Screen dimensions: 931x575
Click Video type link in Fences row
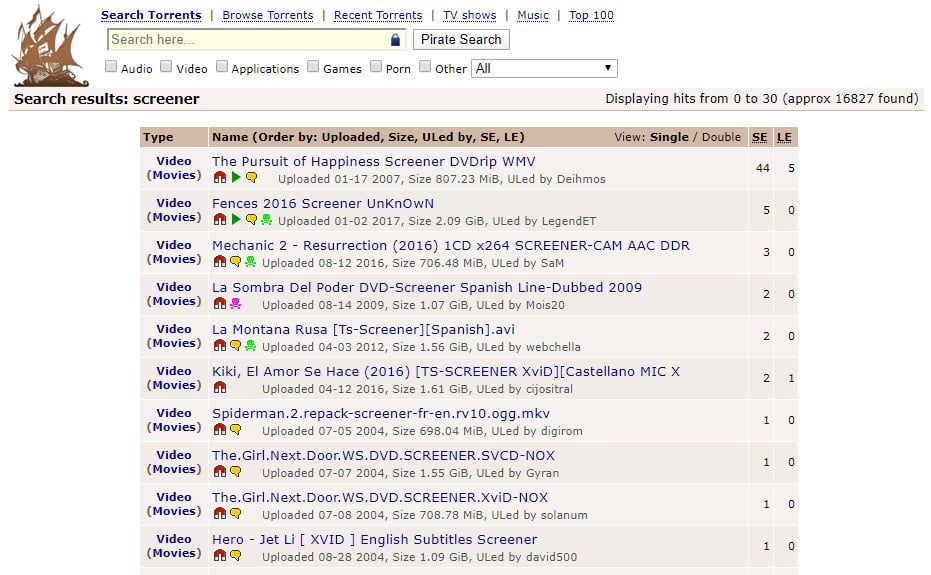[174, 203]
